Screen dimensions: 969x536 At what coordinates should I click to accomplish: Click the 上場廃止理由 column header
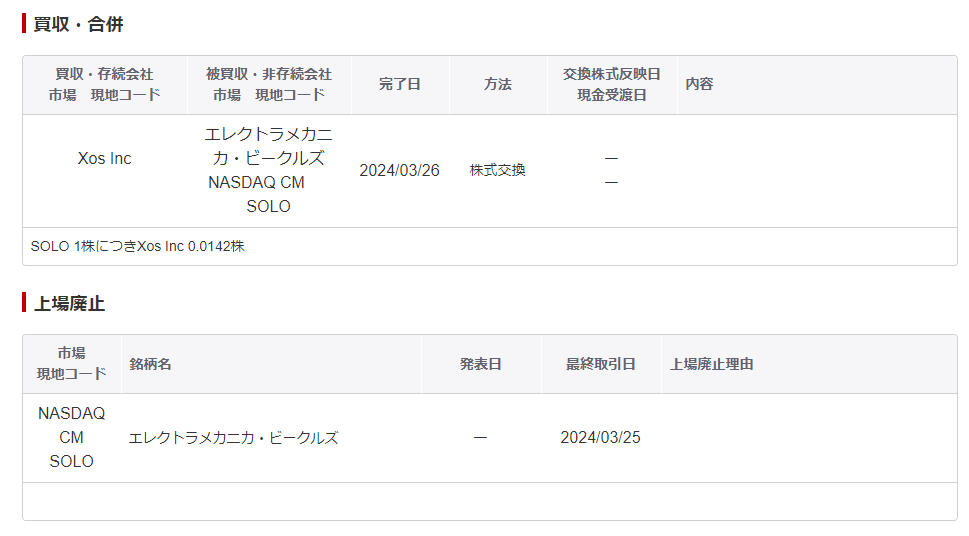pos(711,364)
